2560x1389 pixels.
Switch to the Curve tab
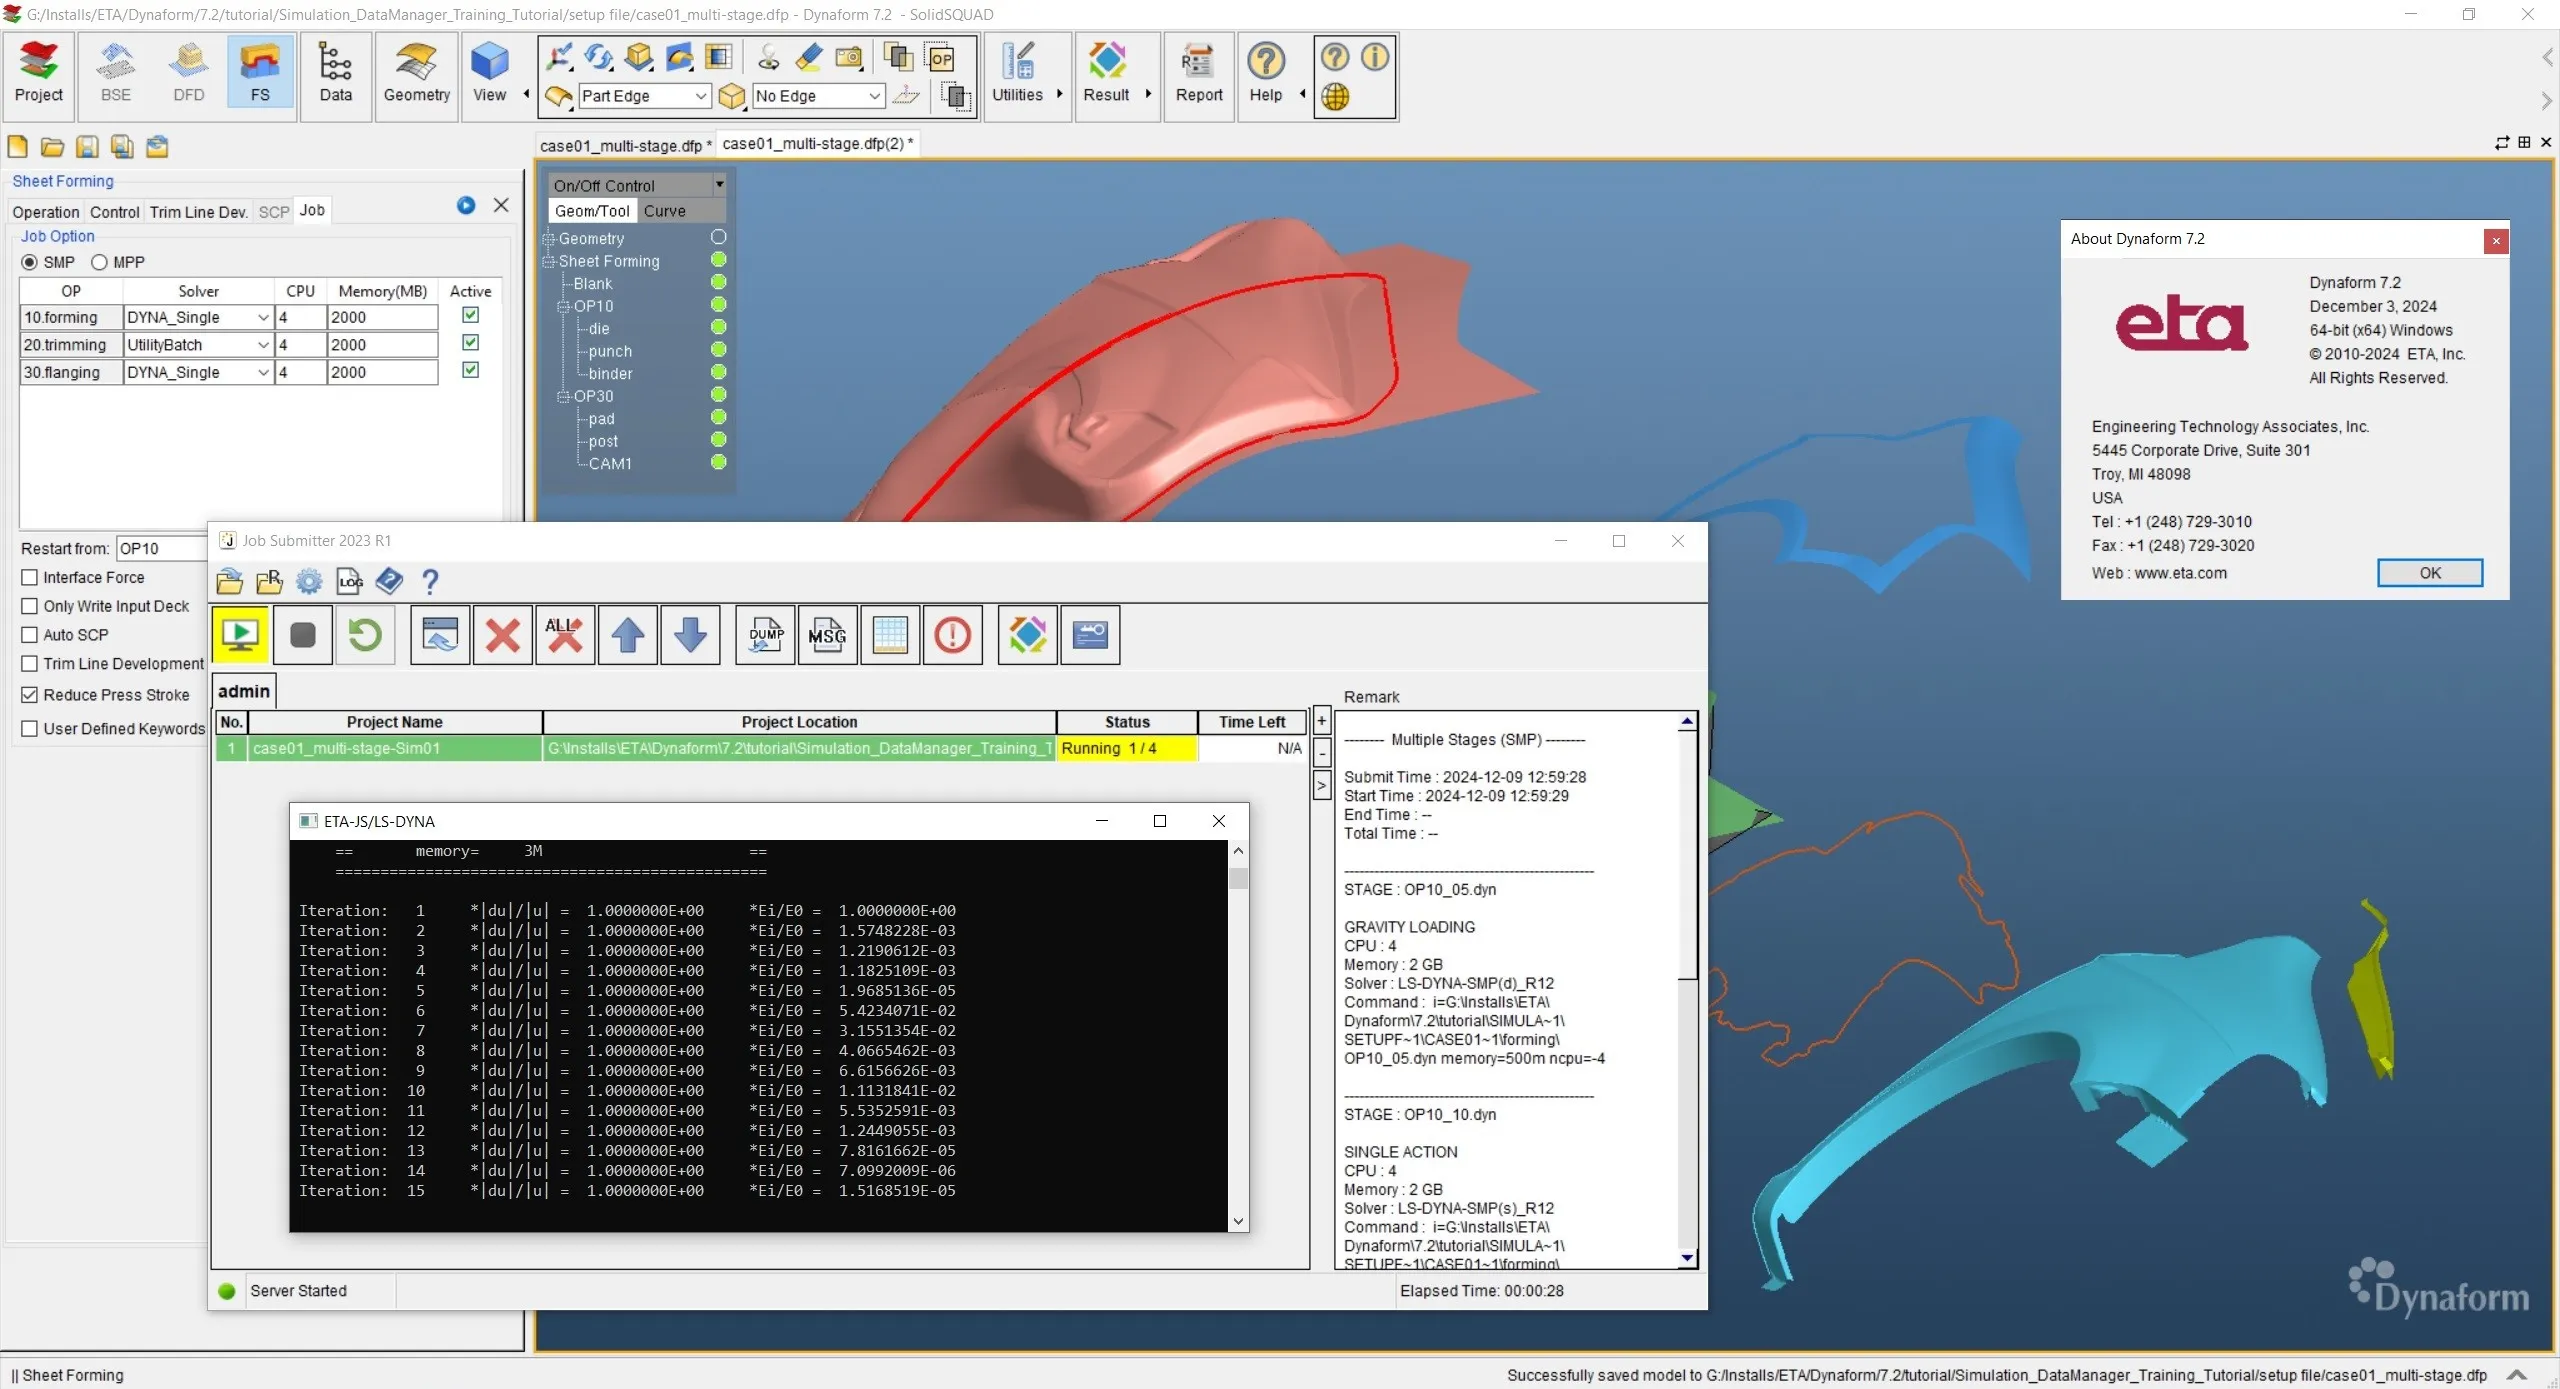pos(664,211)
